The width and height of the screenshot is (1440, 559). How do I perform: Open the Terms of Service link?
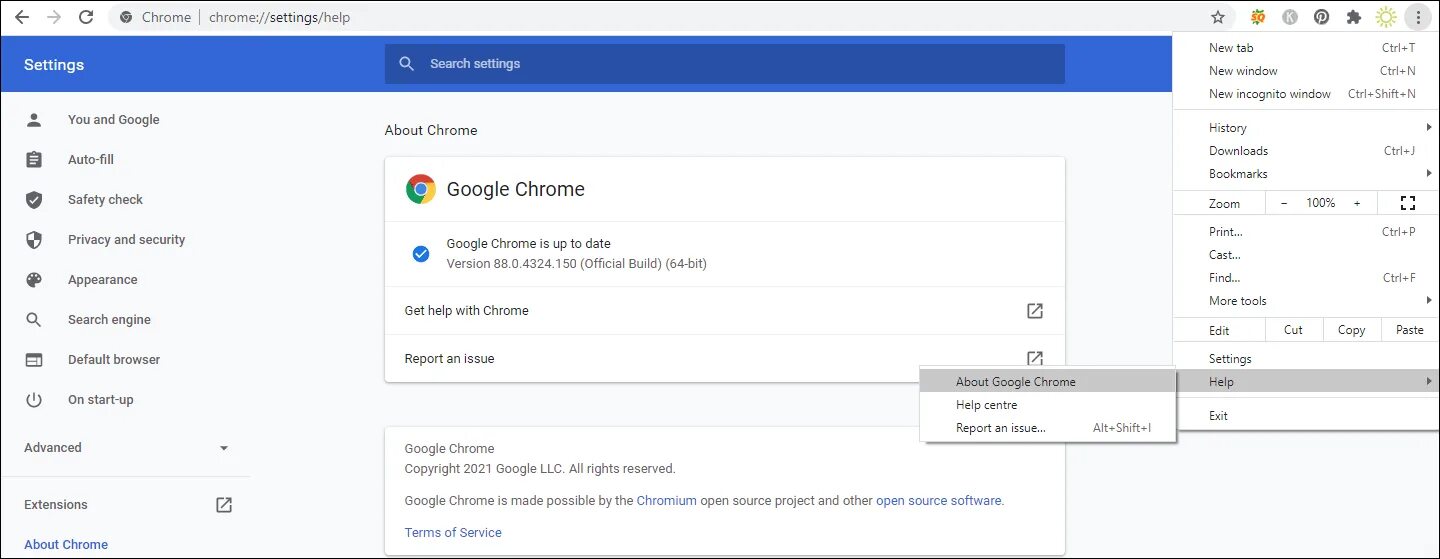[453, 533]
